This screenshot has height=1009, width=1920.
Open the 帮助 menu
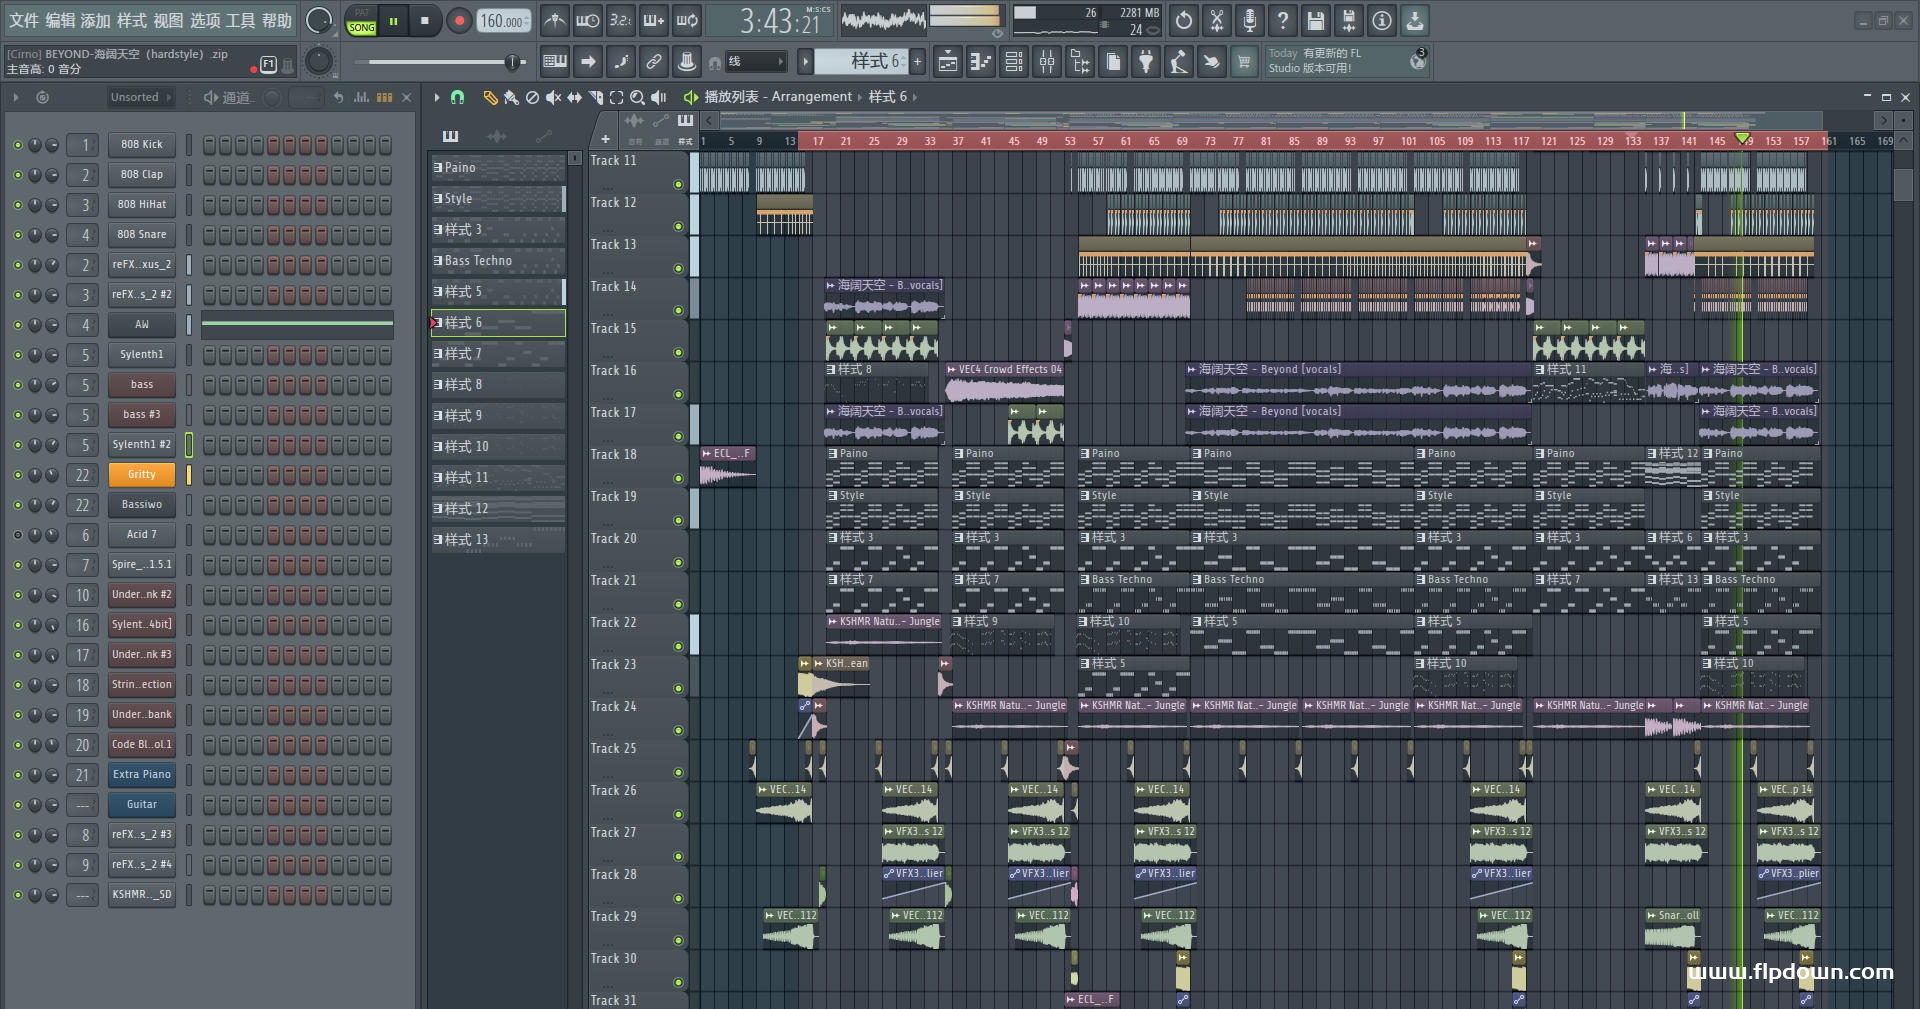point(277,20)
